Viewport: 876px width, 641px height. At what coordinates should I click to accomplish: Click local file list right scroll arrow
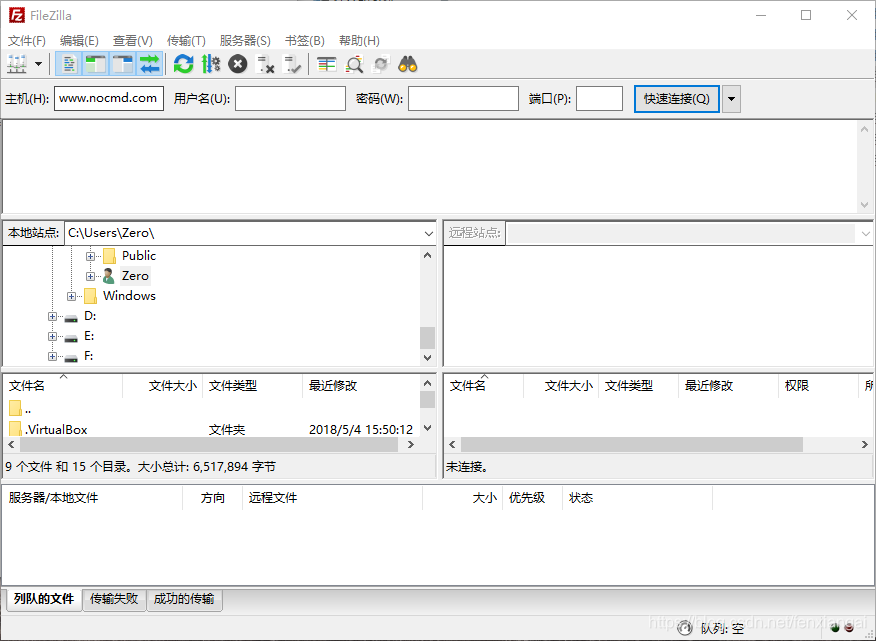[x=411, y=445]
